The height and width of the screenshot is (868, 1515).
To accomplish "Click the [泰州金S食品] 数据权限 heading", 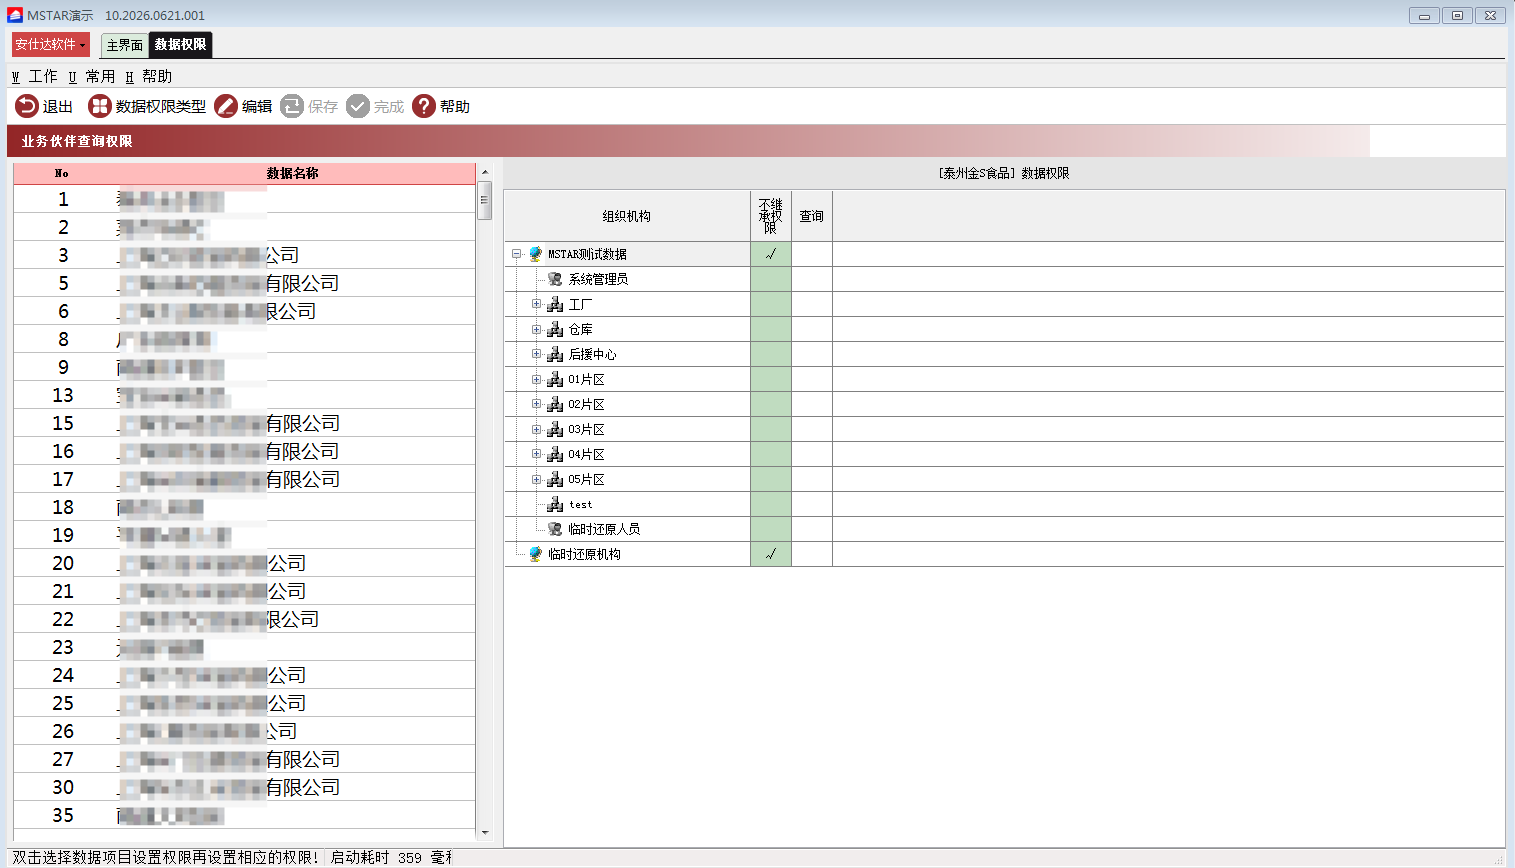I will coord(1004,173).
